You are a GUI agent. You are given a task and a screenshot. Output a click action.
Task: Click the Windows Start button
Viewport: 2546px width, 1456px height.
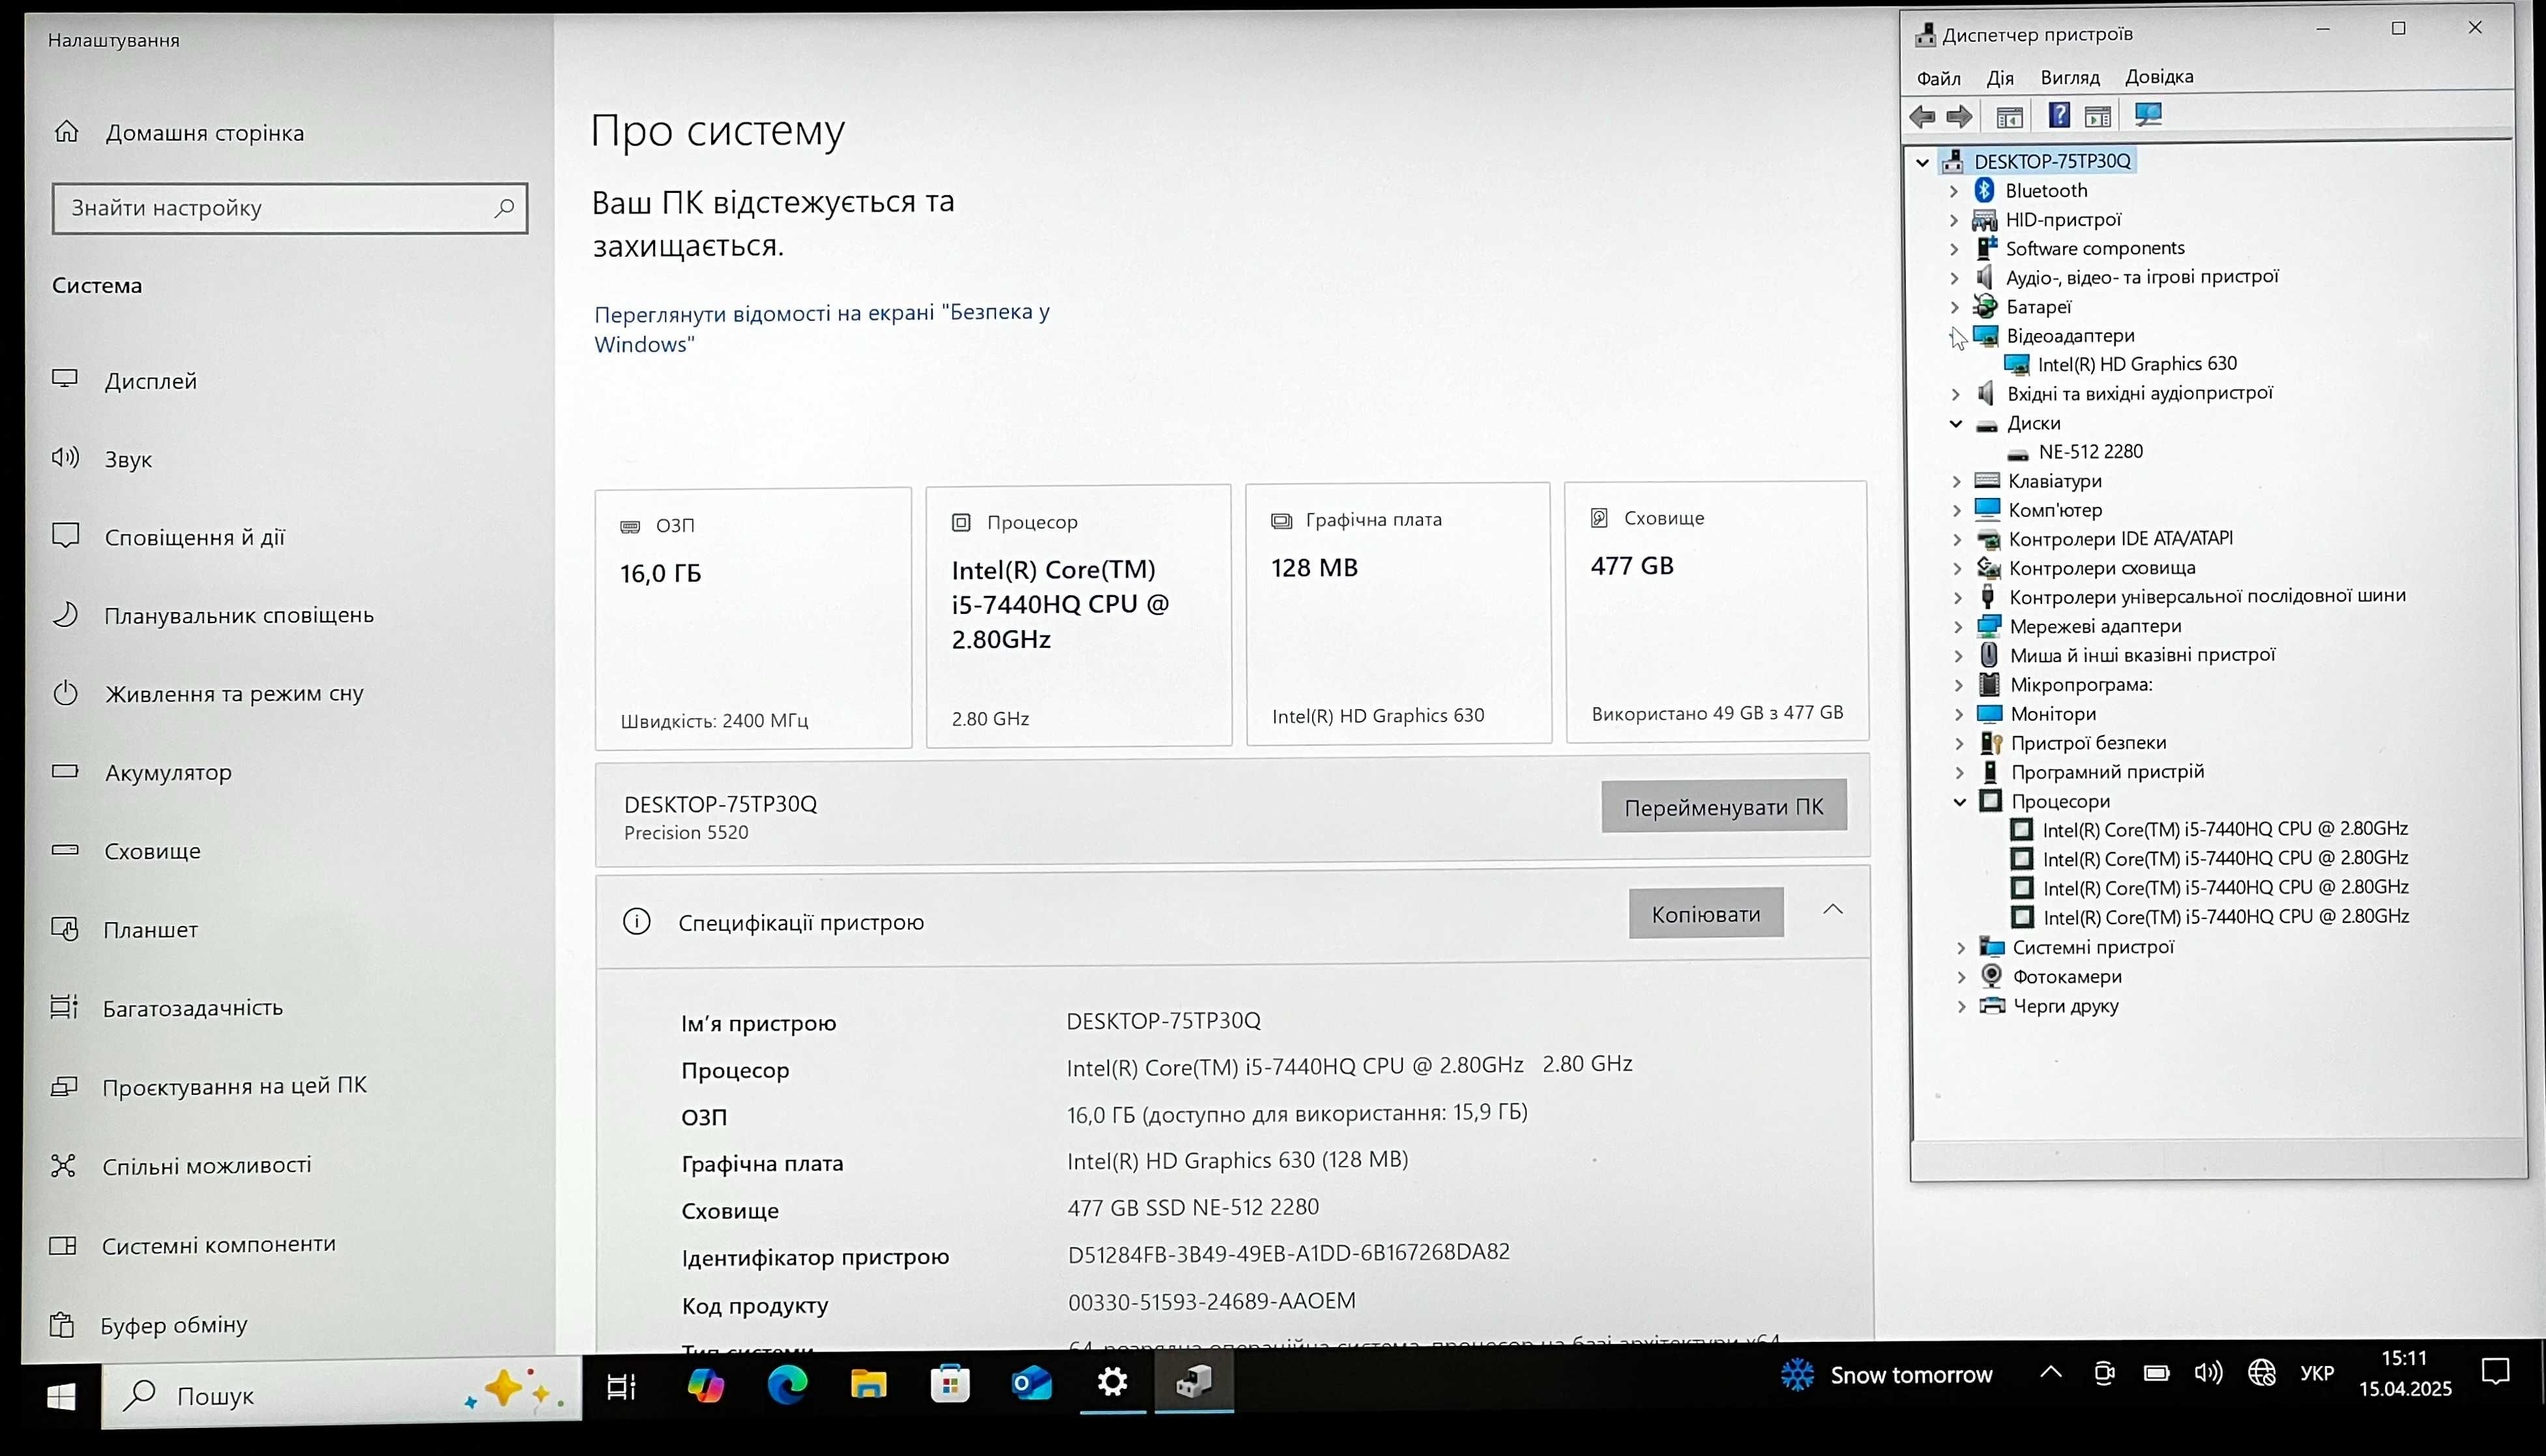pos(61,1396)
